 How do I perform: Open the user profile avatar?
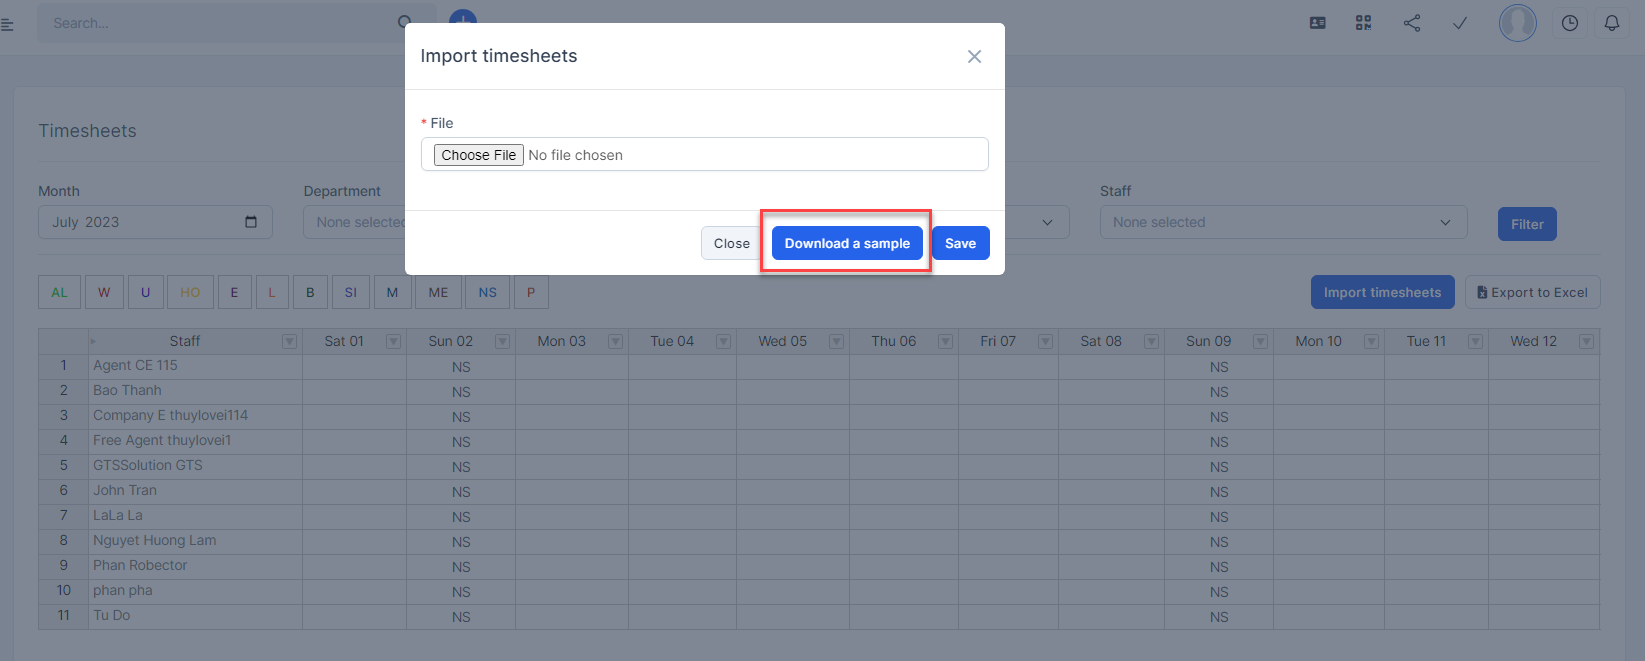(x=1517, y=23)
